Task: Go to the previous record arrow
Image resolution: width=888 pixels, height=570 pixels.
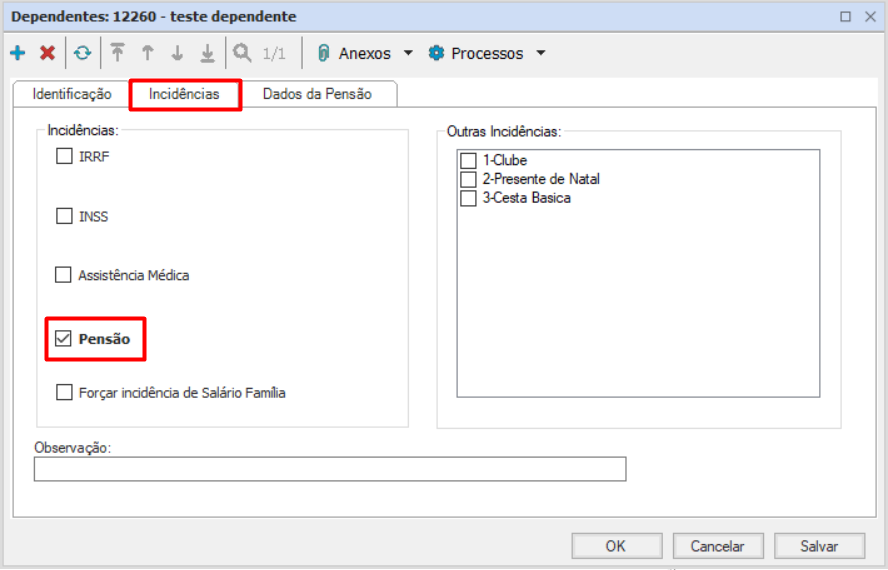Action: [147, 53]
